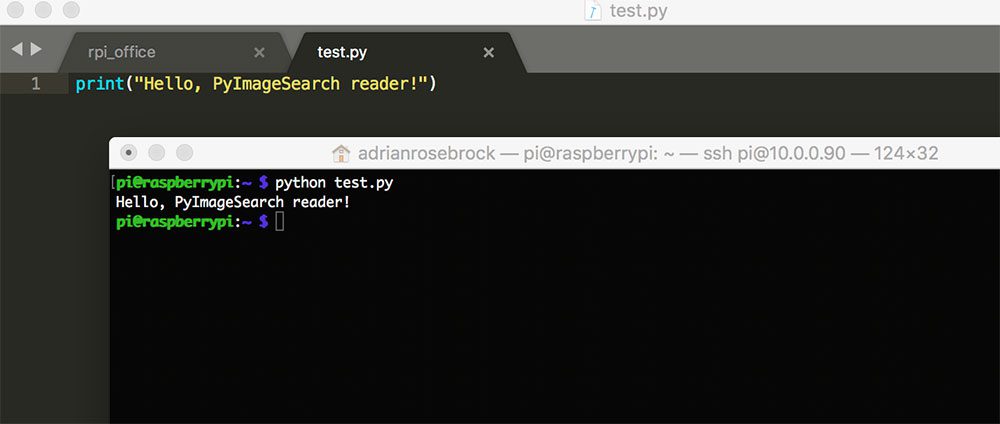Minimize the terminal window
The height and width of the screenshot is (424, 1000).
[156, 153]
